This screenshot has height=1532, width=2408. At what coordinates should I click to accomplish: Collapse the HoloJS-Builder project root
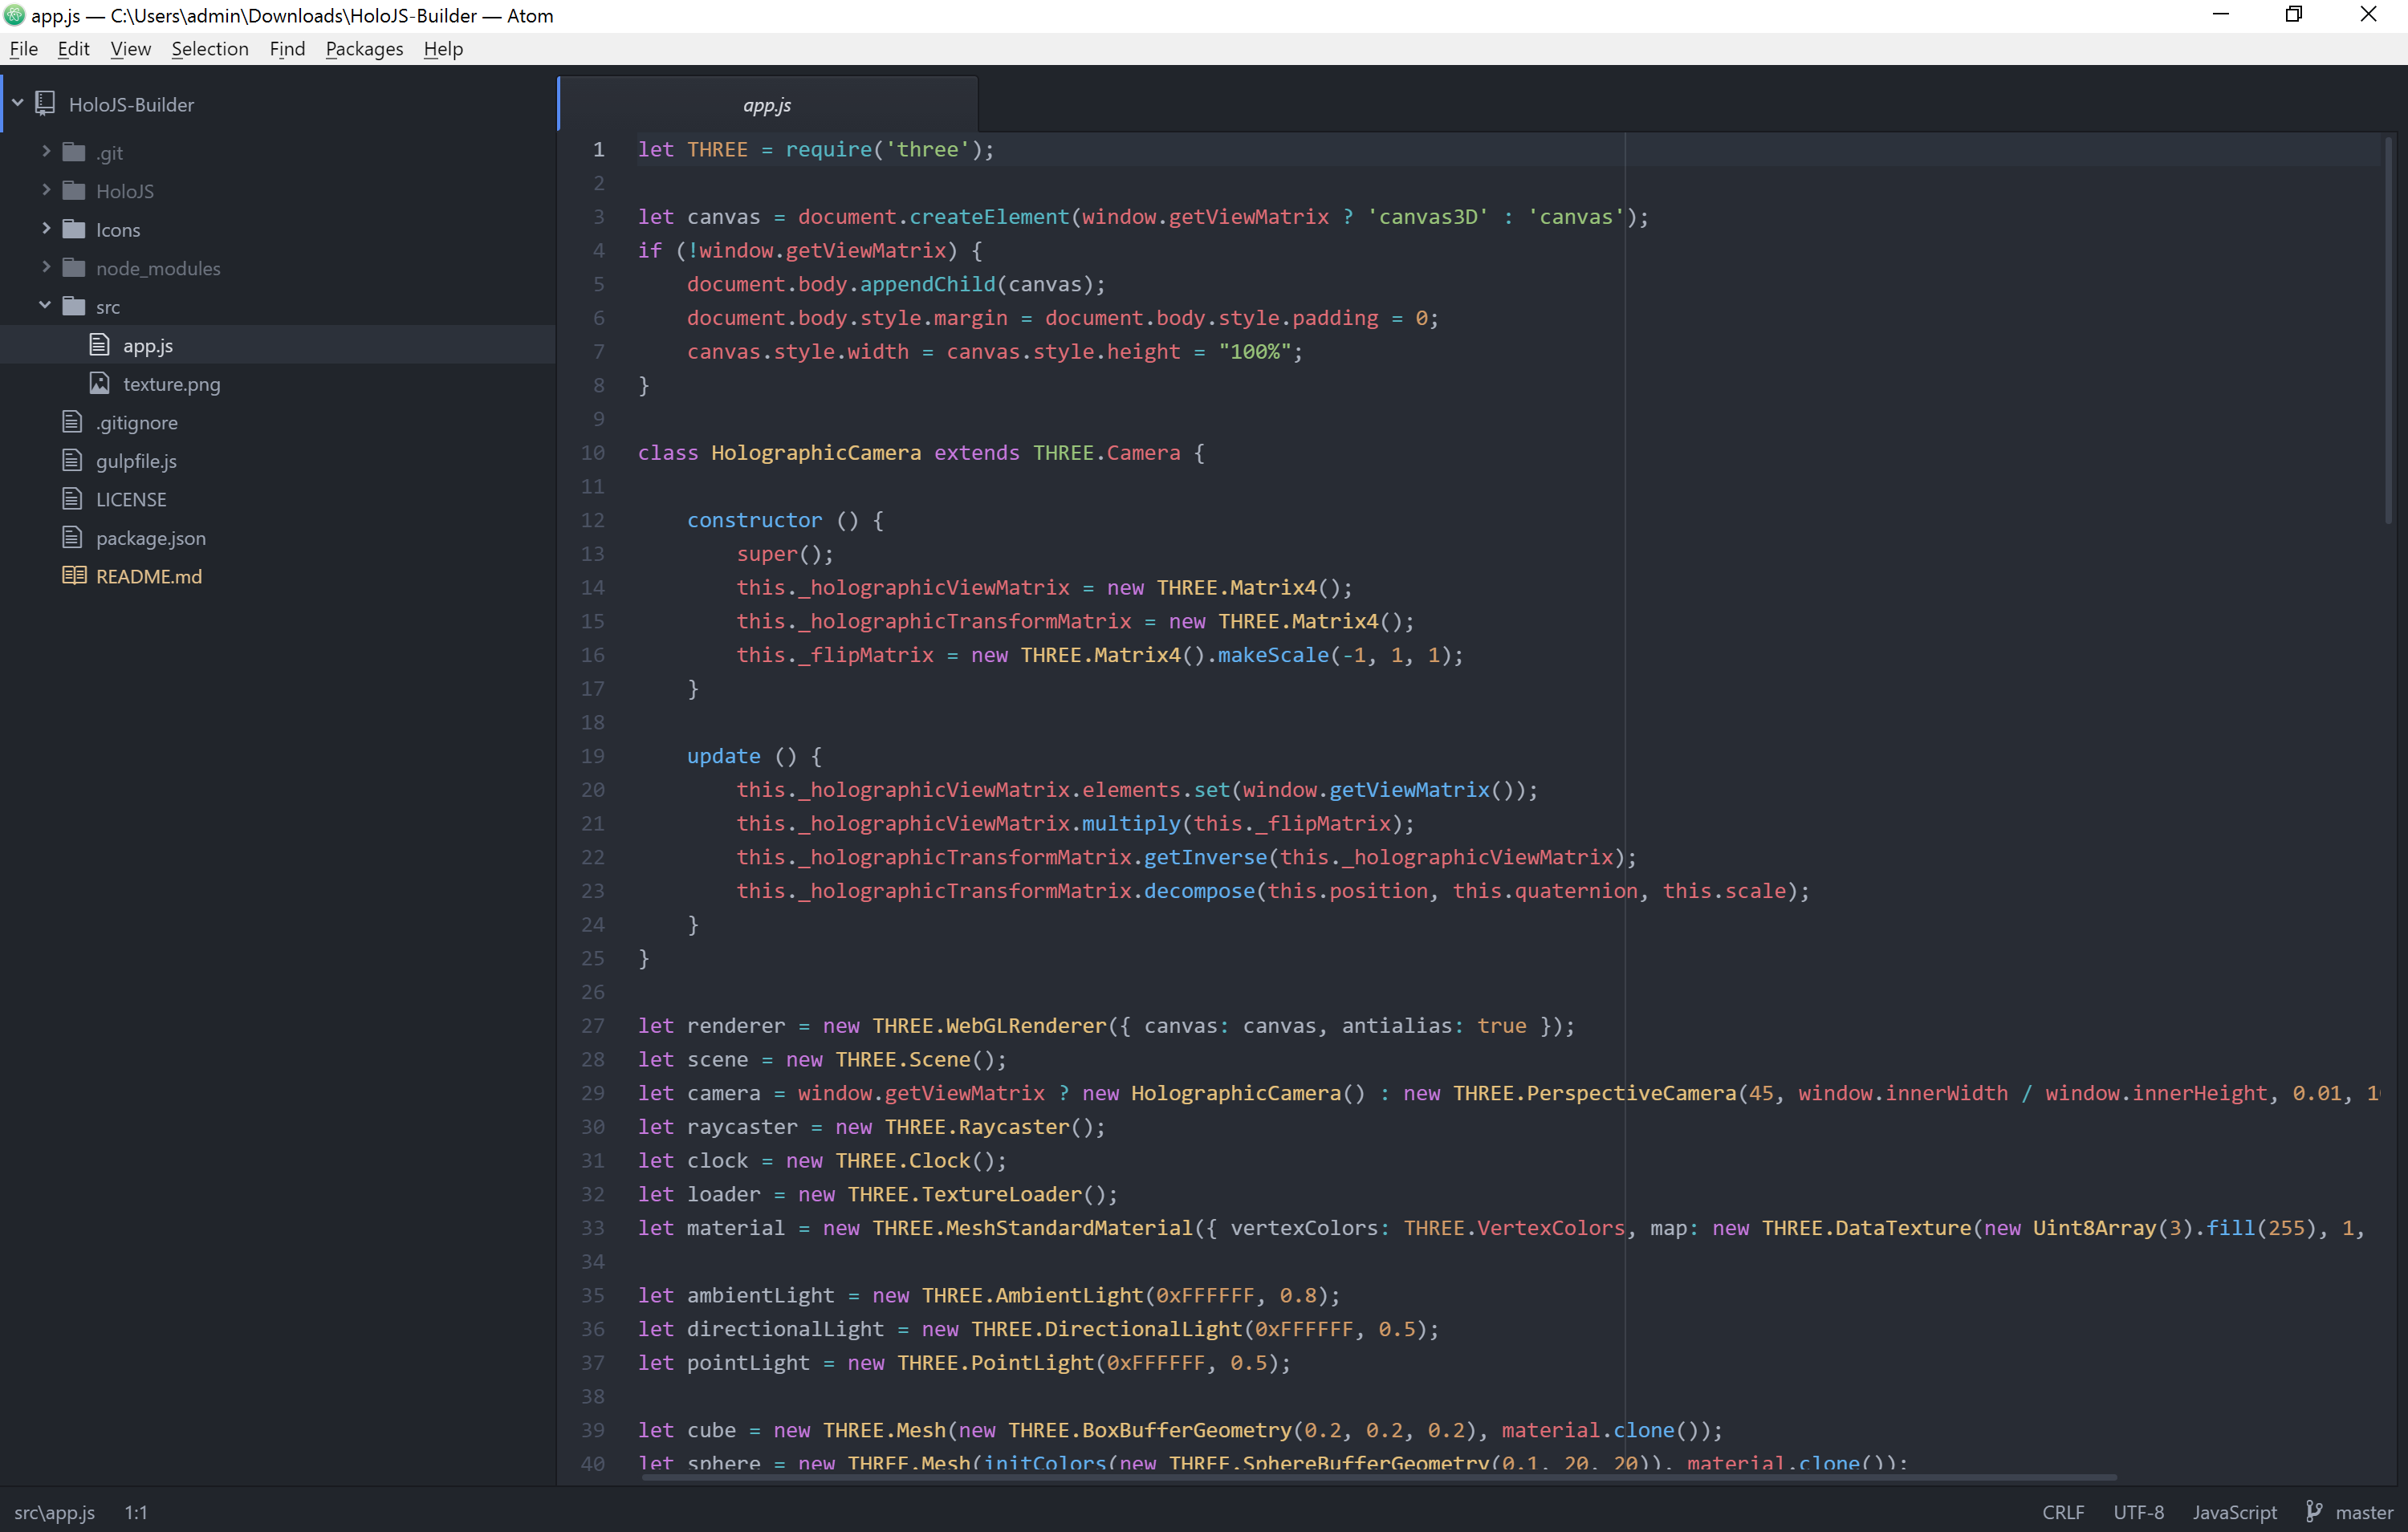(18, 102)
